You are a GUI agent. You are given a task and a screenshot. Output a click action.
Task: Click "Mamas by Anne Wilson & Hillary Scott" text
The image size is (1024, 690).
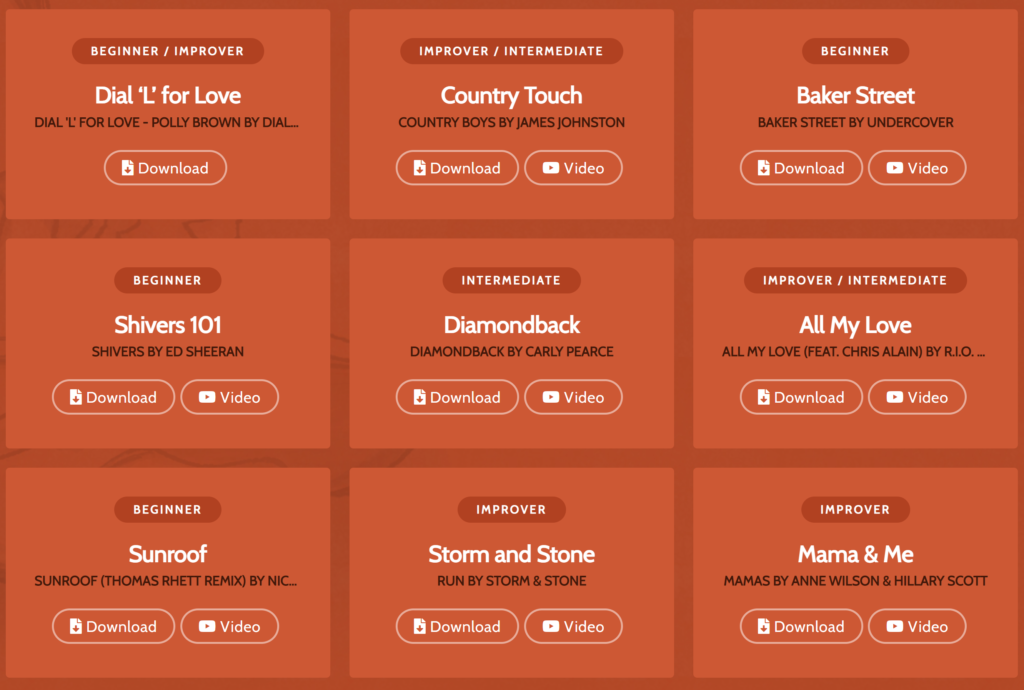856,580
